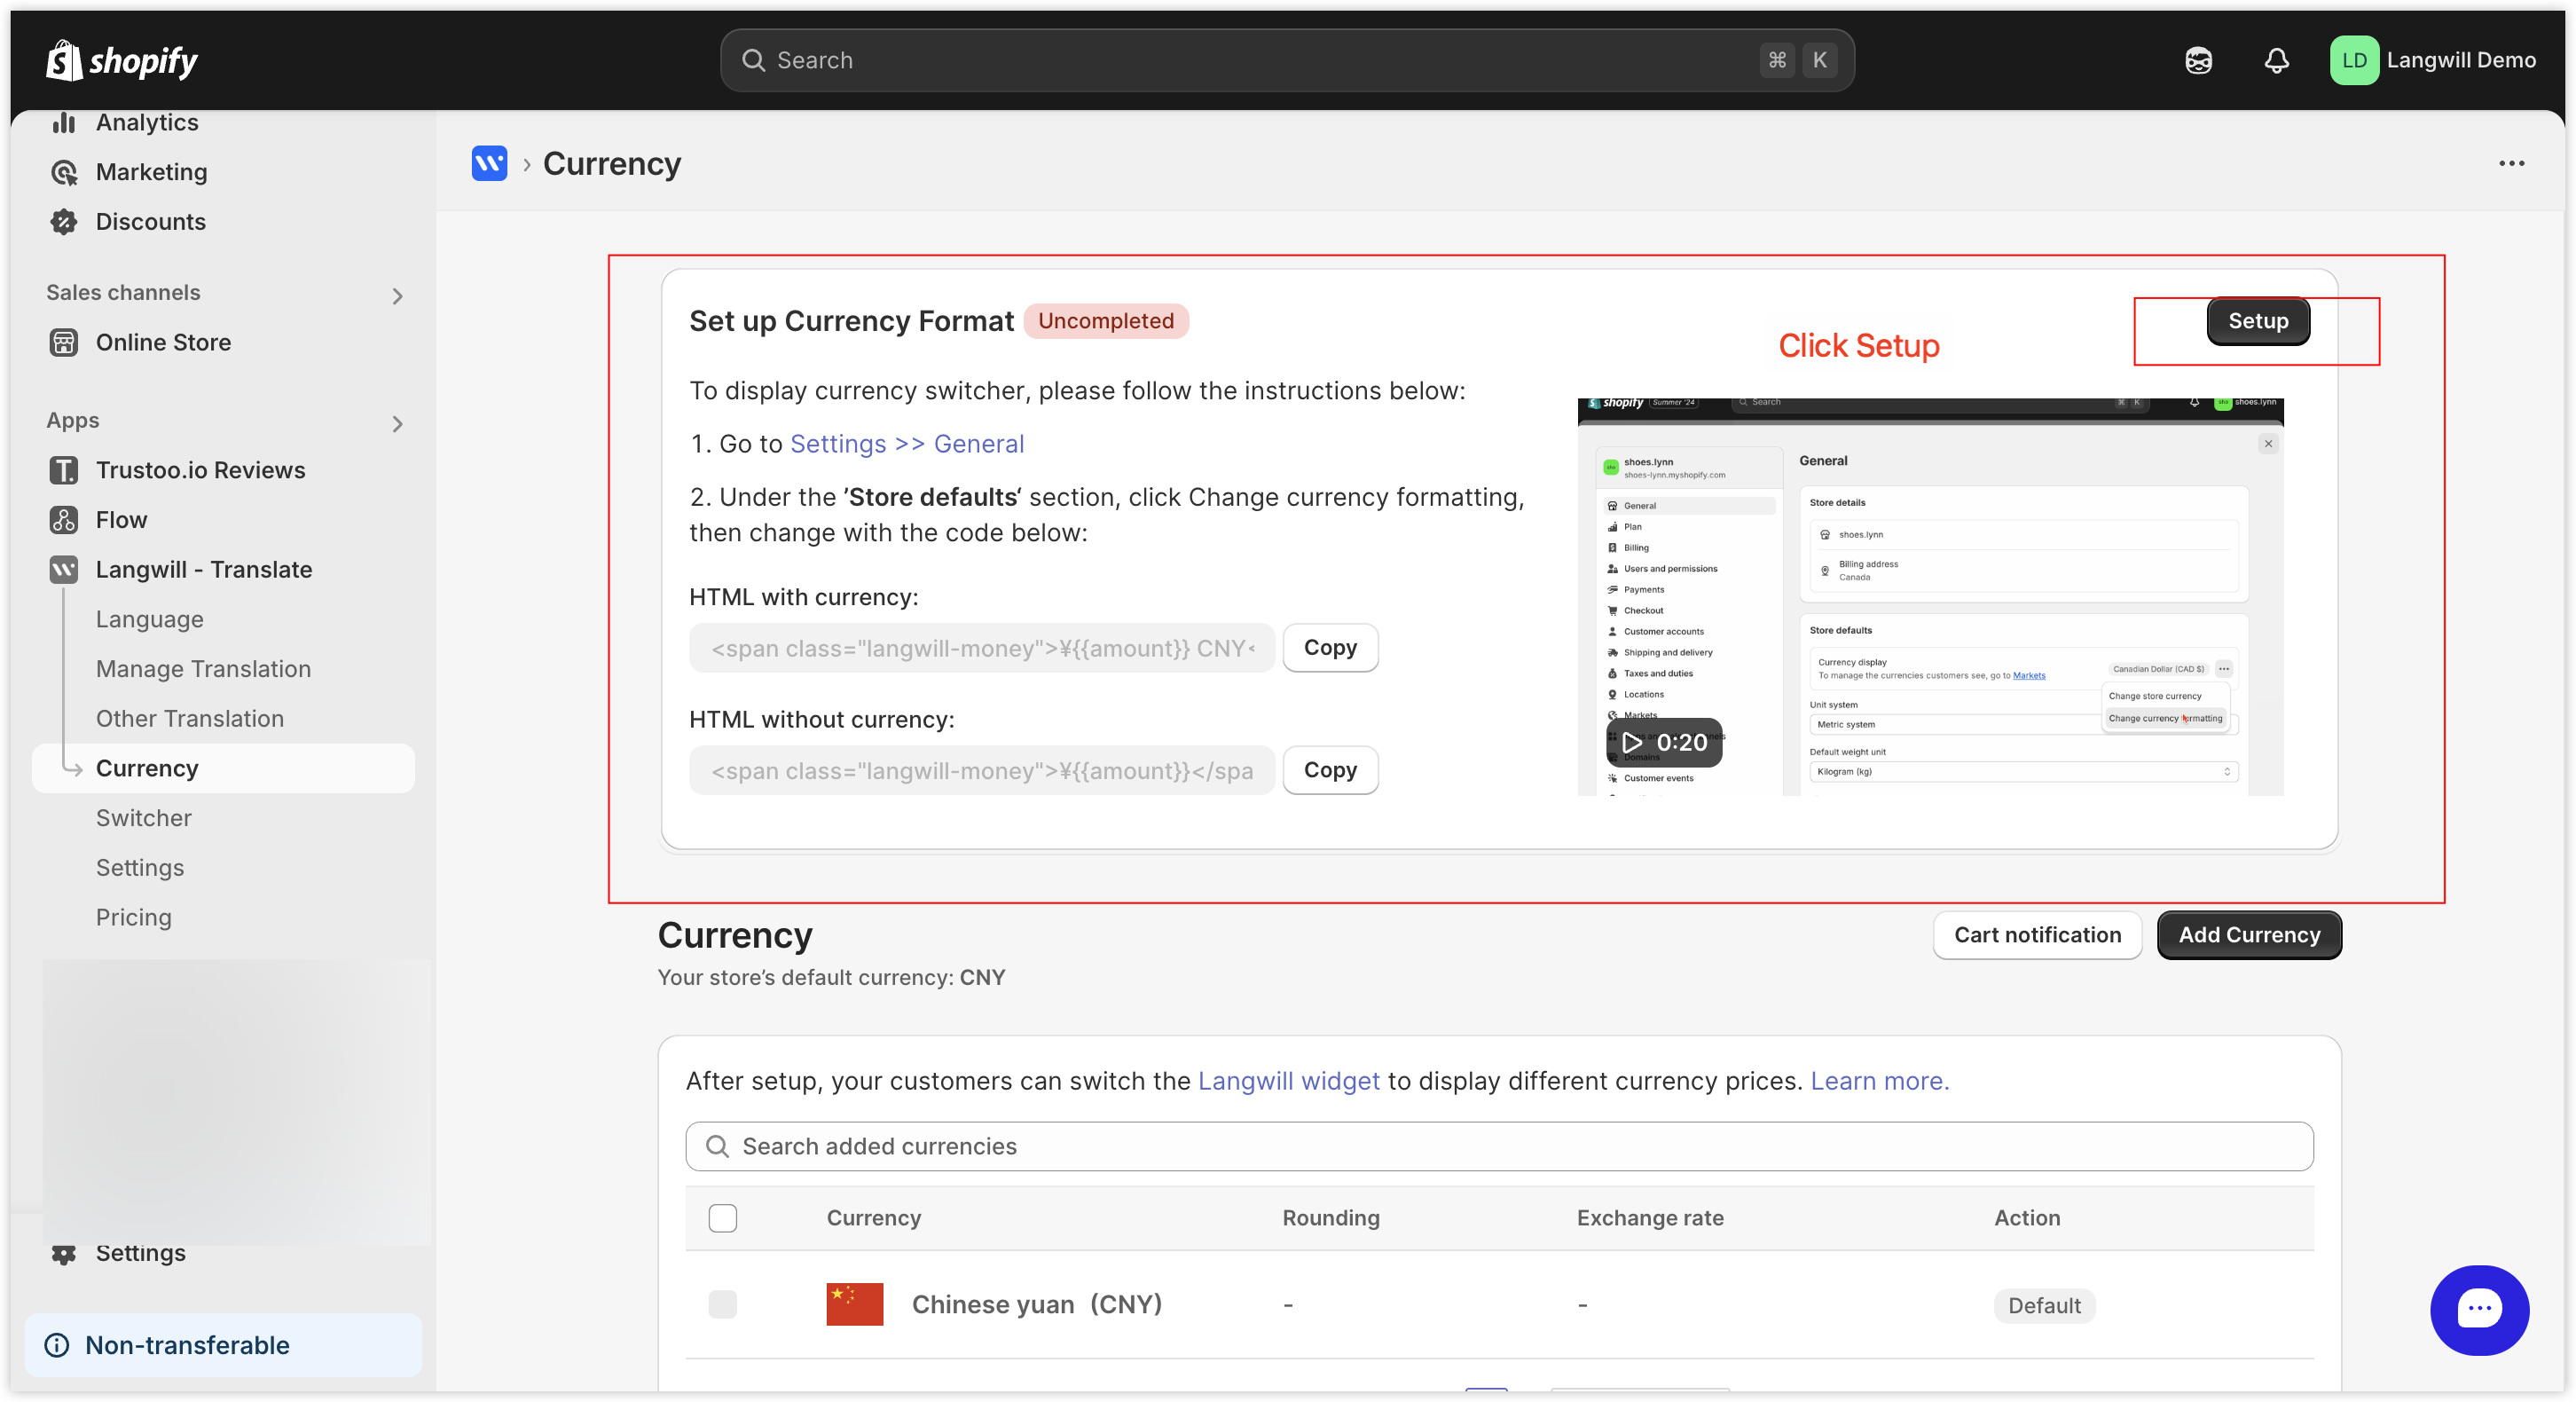The height and width of the screenshot is (1402, 2576).
Task: Click the Discounts badge icon
Action: 64,222
